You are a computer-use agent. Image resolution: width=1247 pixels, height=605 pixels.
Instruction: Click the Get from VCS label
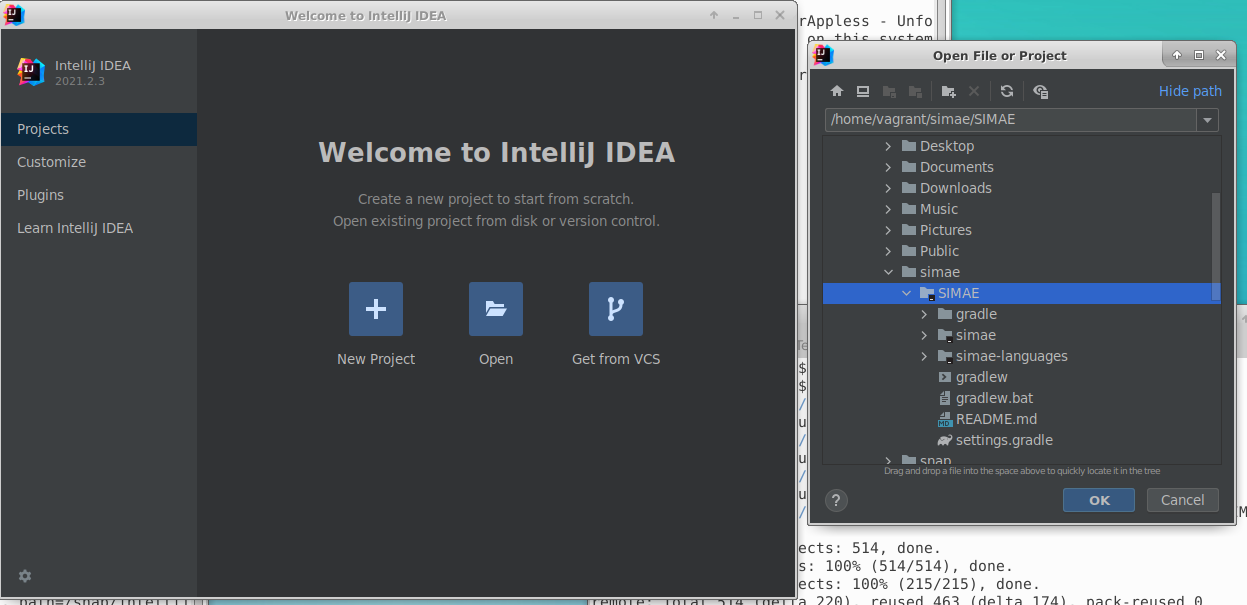616,359
